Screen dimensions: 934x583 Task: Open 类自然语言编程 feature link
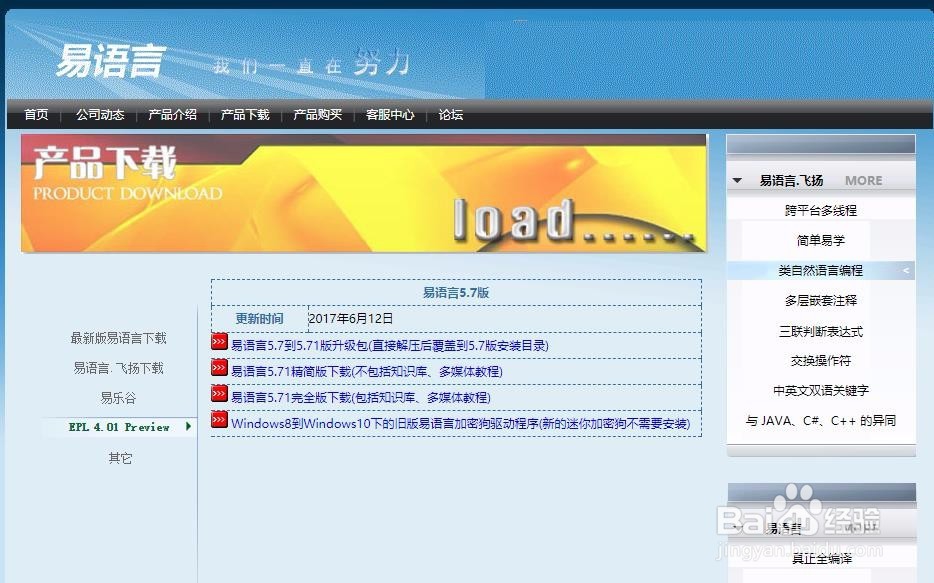821,270
